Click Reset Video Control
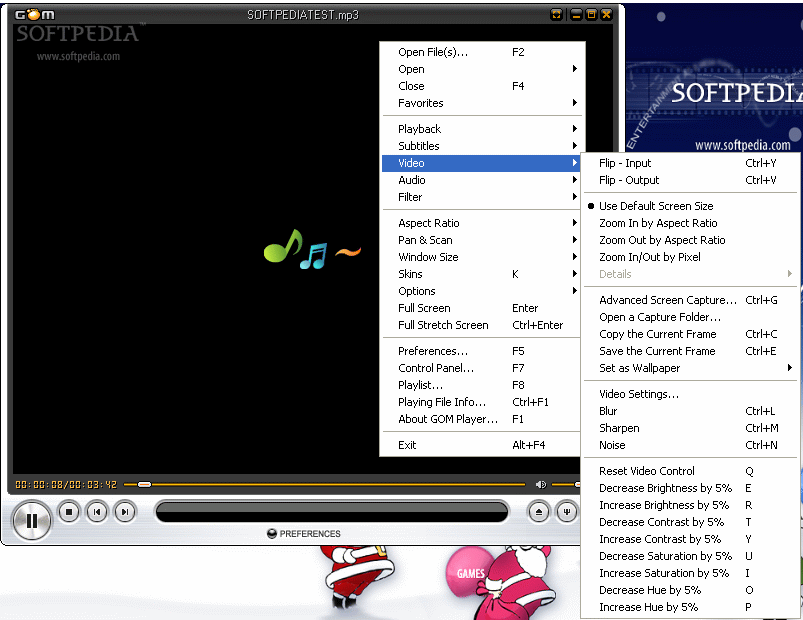This screenshot has height=620, width=803. [x=690, y=471]
